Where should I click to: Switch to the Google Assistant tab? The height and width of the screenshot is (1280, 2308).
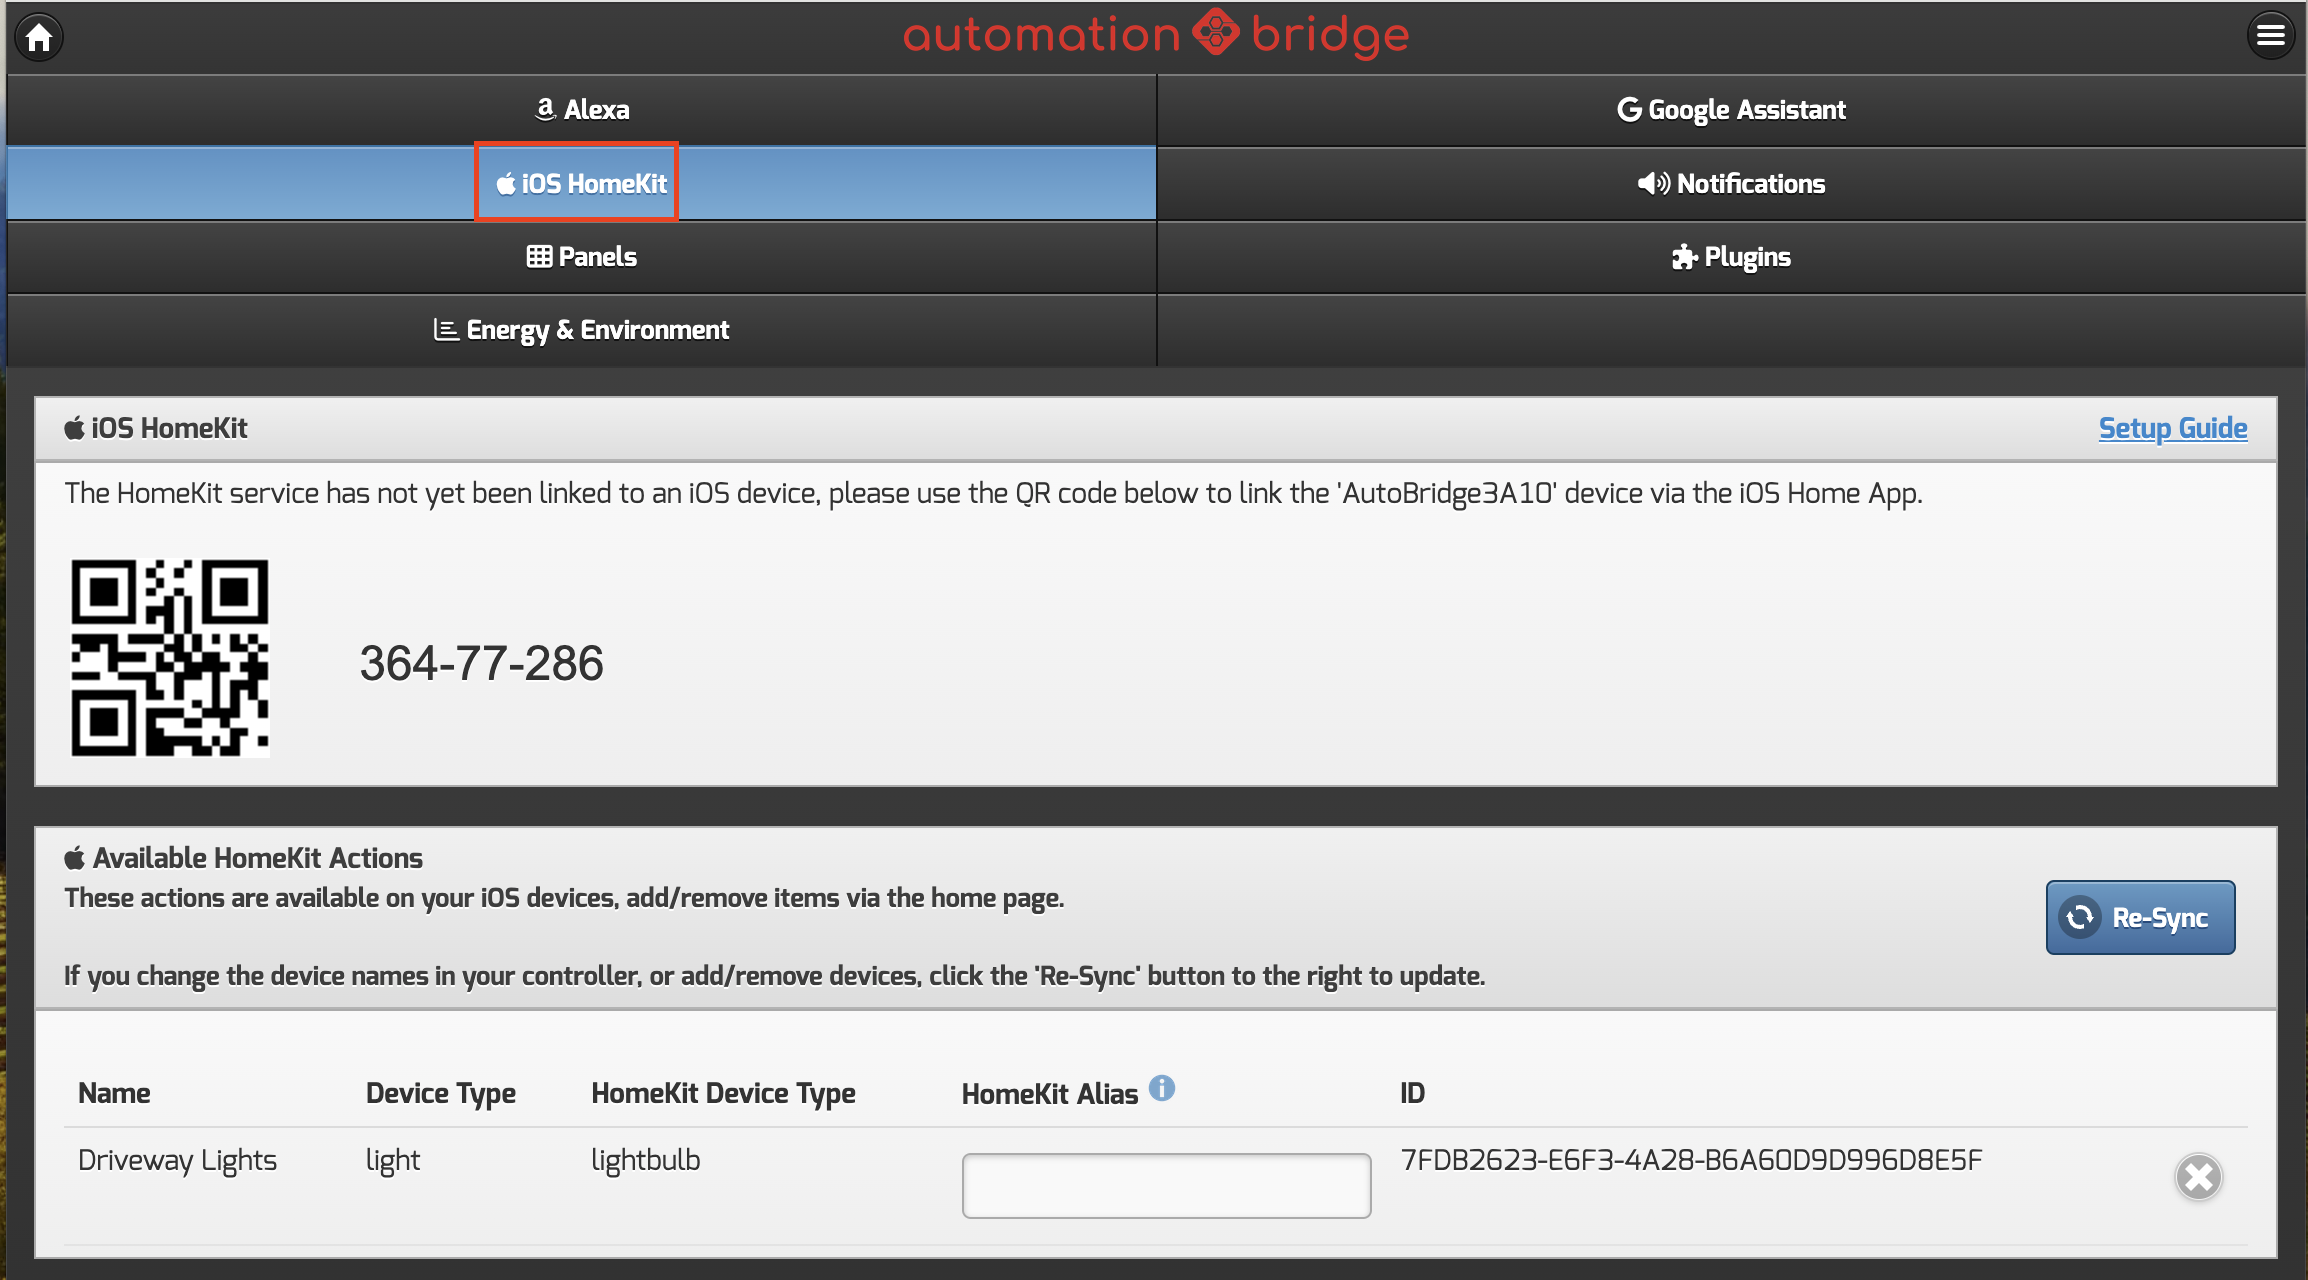[x=1731, y=110]
